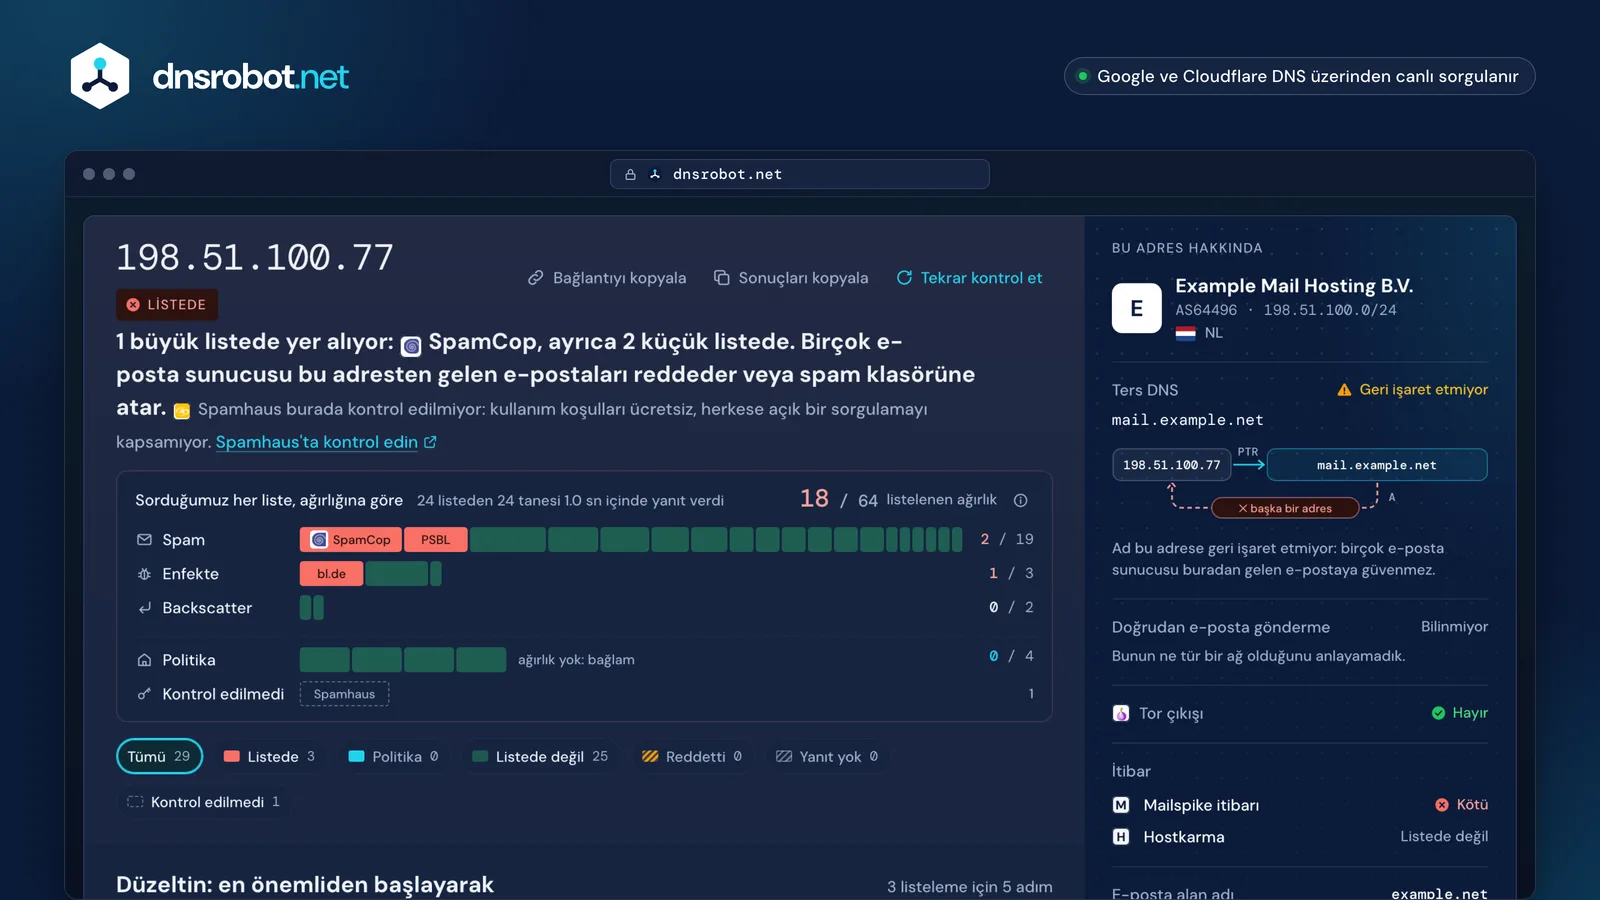Click the dashed Spamhaus chip
Screen dimensions: 1600x900
coord(345,694)
